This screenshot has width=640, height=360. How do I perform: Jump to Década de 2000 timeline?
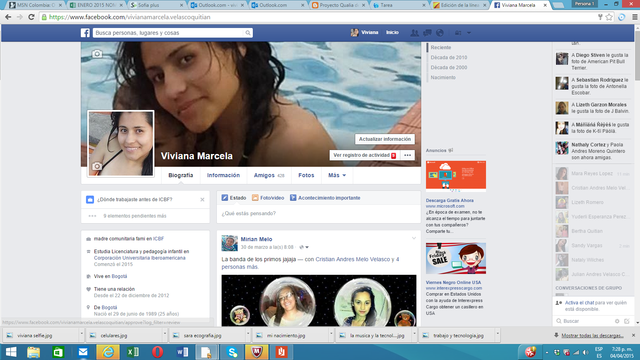[x=449, y=67]
